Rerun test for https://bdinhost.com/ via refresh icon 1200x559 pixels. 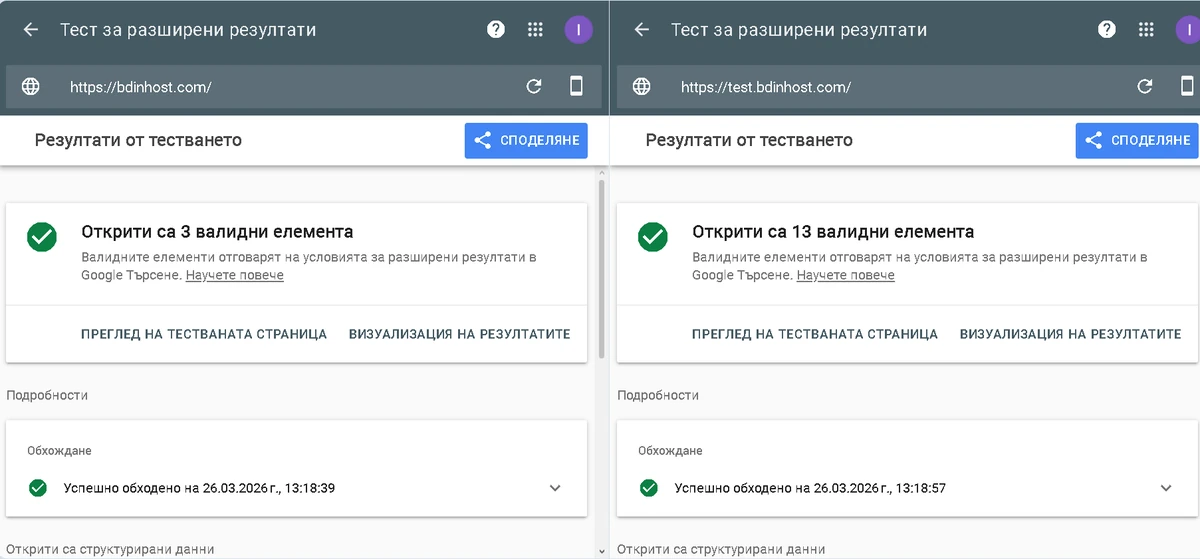[x=534, y=87]
